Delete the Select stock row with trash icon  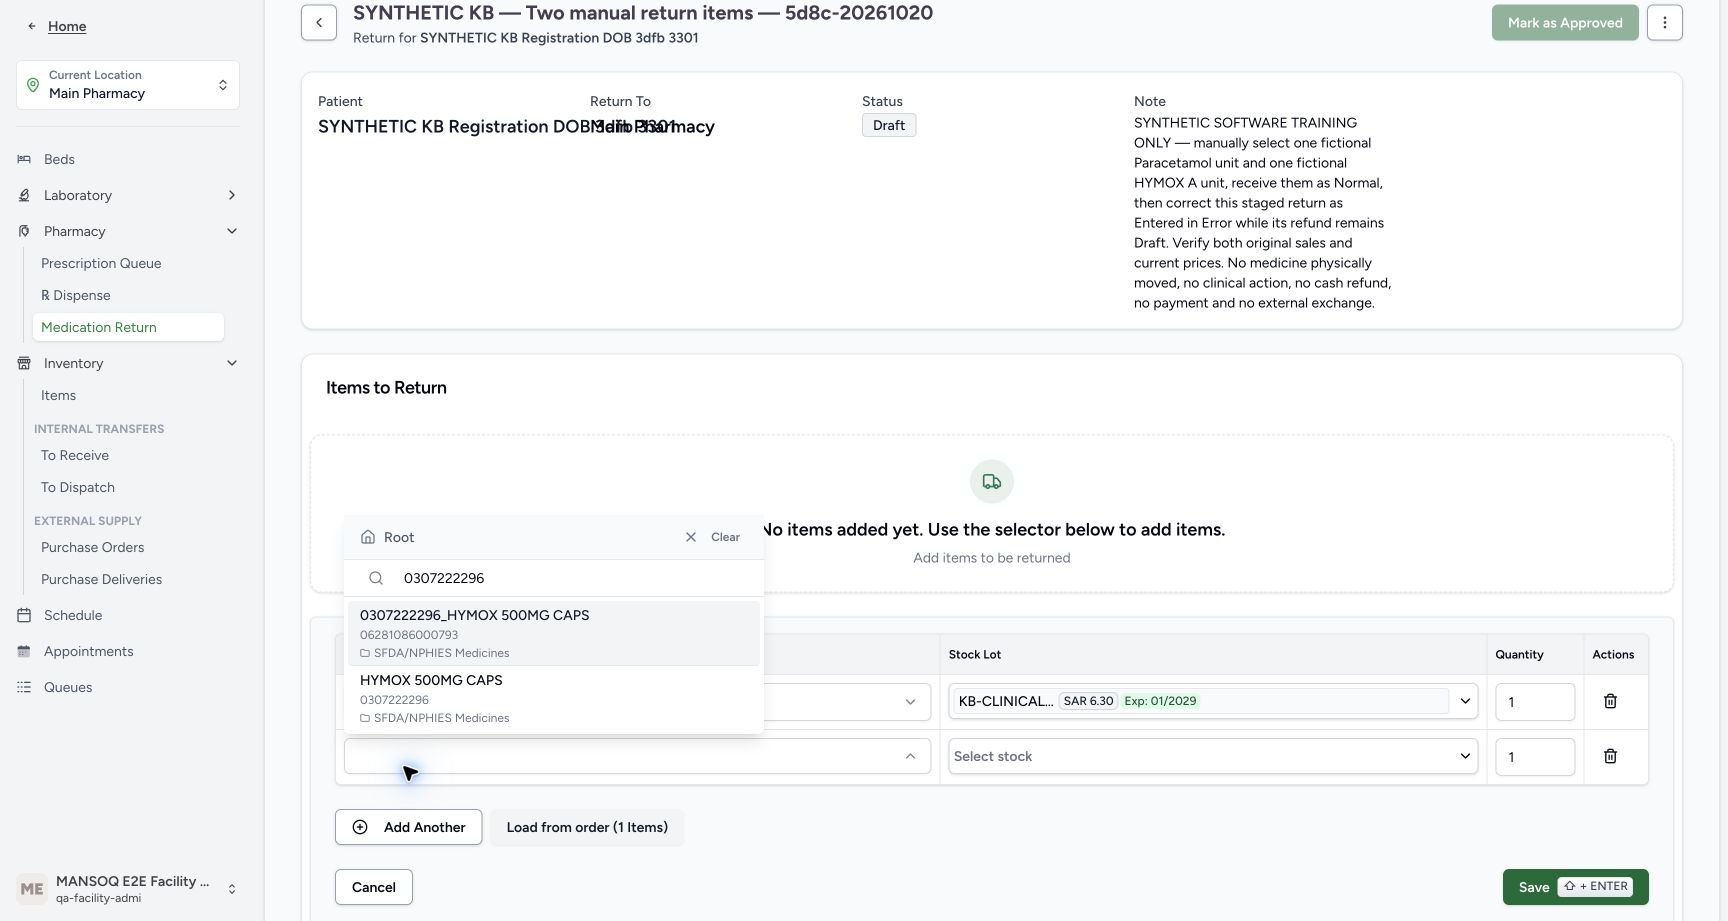(1610, 756)
